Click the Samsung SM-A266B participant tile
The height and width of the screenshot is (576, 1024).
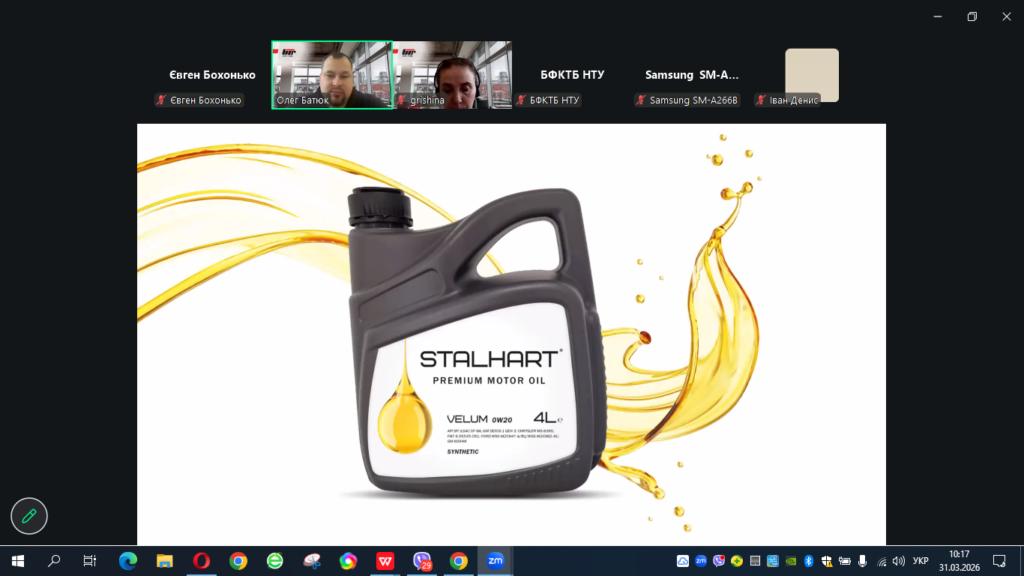point(691,75)
